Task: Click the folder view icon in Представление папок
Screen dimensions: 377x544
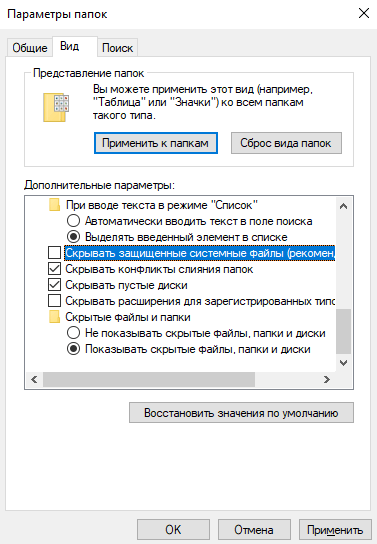Action: (x=56, y=107)
